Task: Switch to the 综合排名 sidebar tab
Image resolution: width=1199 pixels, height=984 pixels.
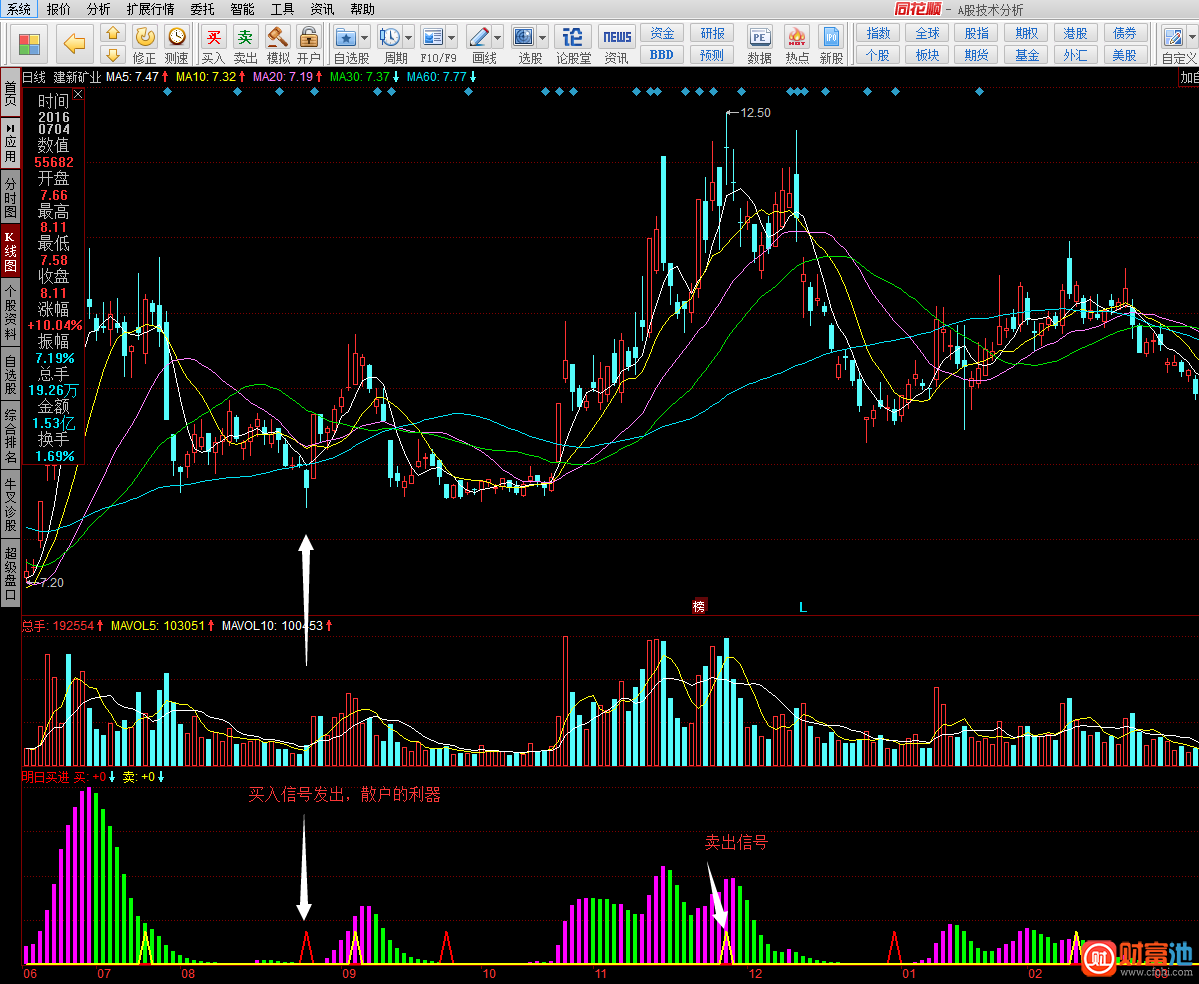Action: tap(10, 436)
